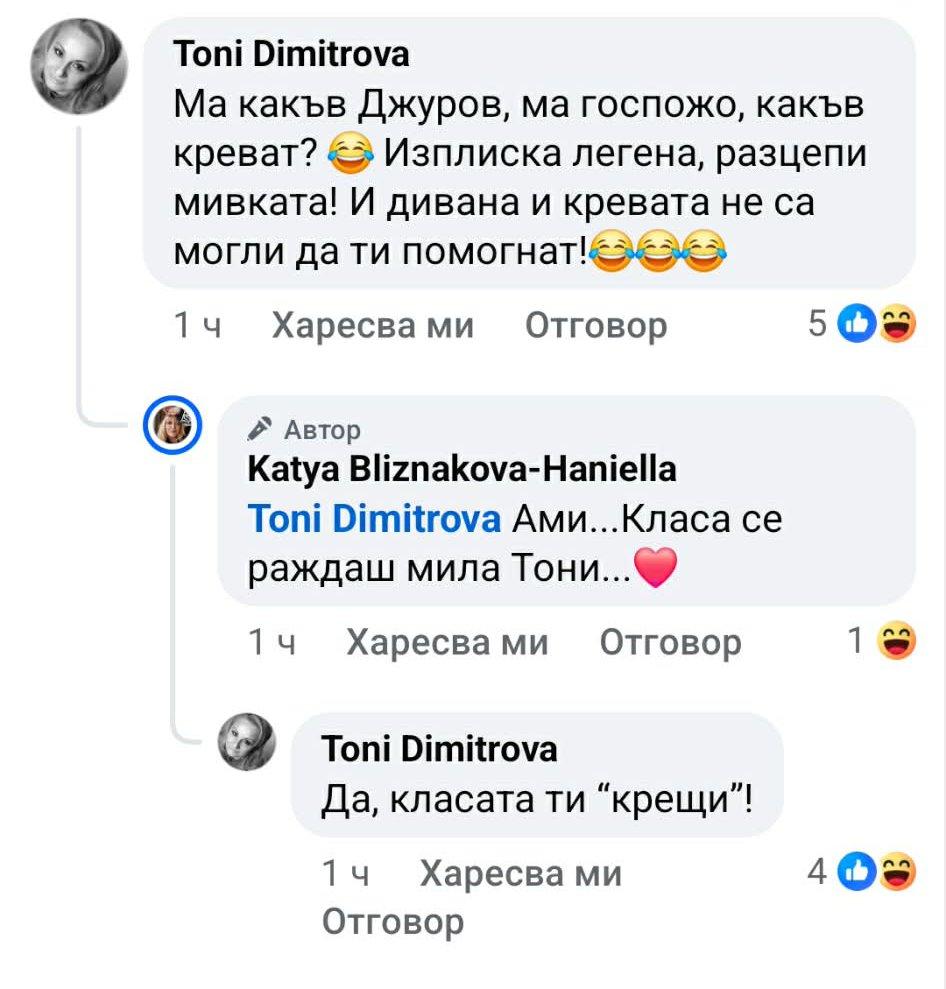Image resolution: width=946 pixels, height=989 pixels.
Task: Click Отговор under the last reply
Action: (393, 921)
